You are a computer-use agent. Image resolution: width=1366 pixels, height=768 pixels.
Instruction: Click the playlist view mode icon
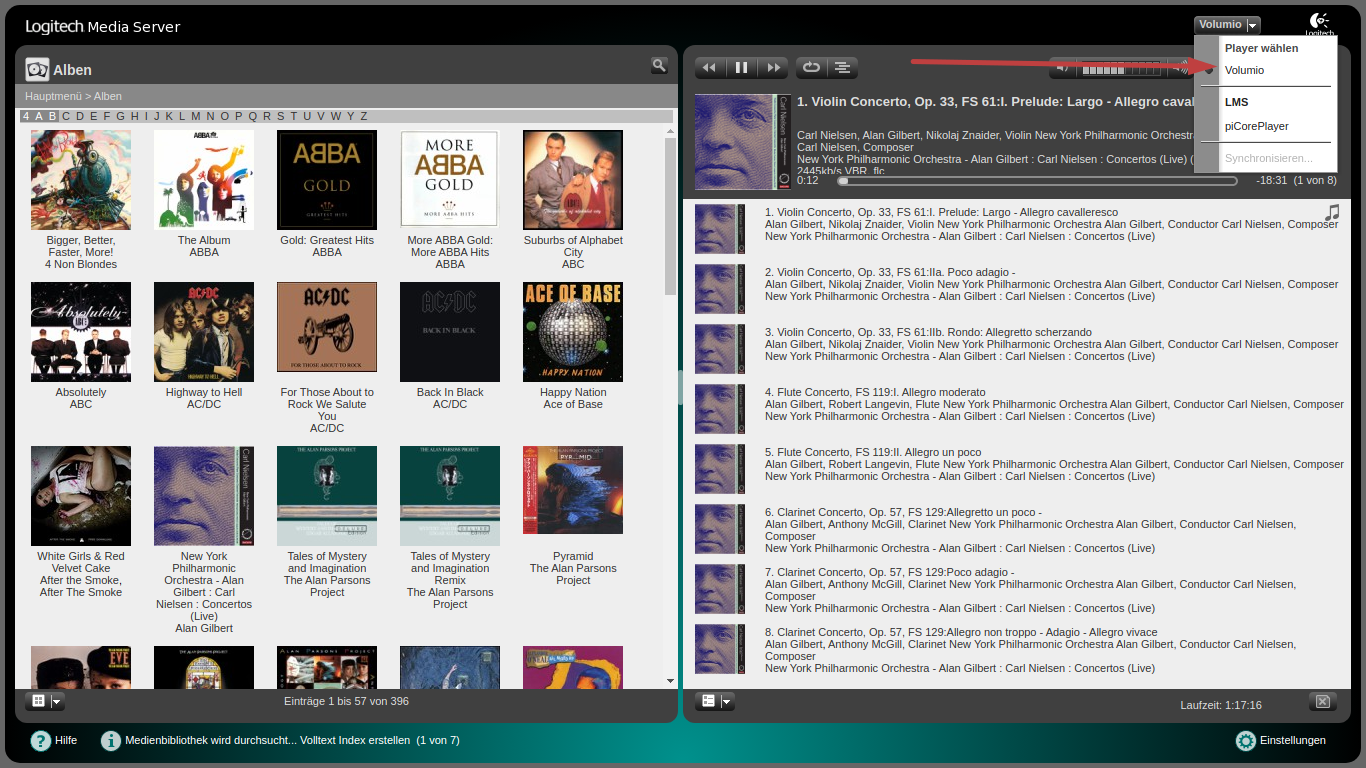pyautogui.click(x=708, y=701)
